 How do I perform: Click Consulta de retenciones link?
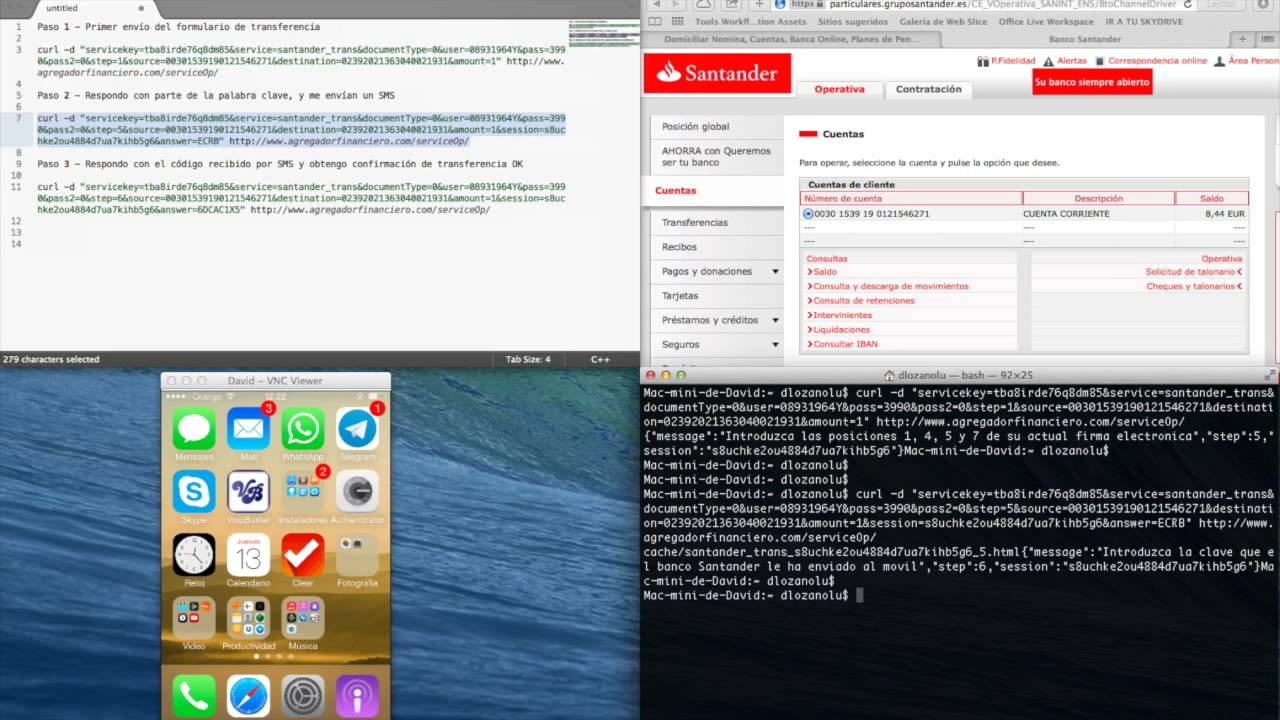(x=863, y=301)
